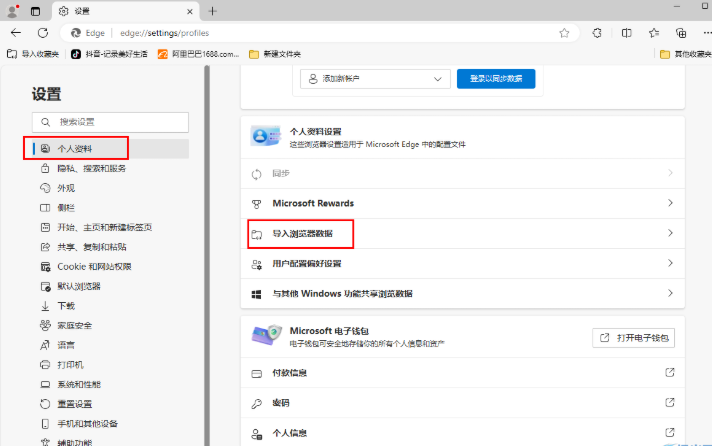Click the Microsoft Rewards trophy icon
The image size is (712, 446).
click(257, 204)
